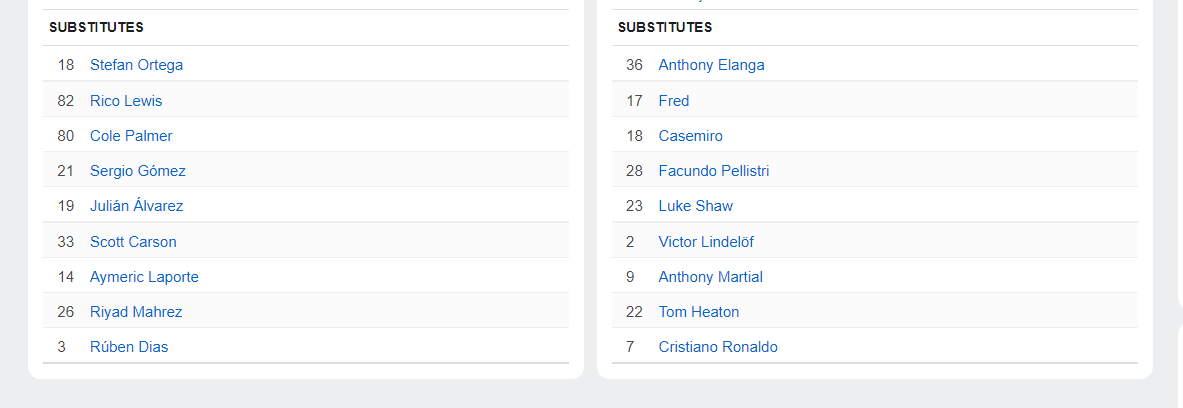This screenshot has height=408, width=1183.
Task: Click the Rúben Dias link
Action: pos(129,347)
